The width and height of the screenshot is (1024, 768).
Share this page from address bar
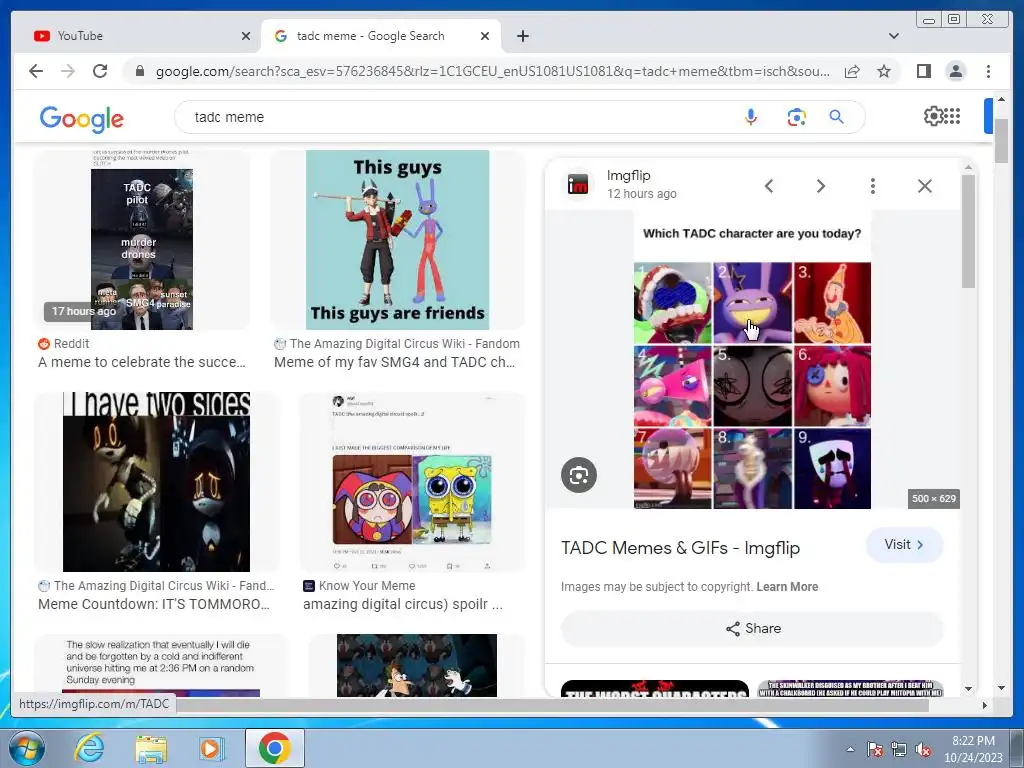tap(852, 71)
